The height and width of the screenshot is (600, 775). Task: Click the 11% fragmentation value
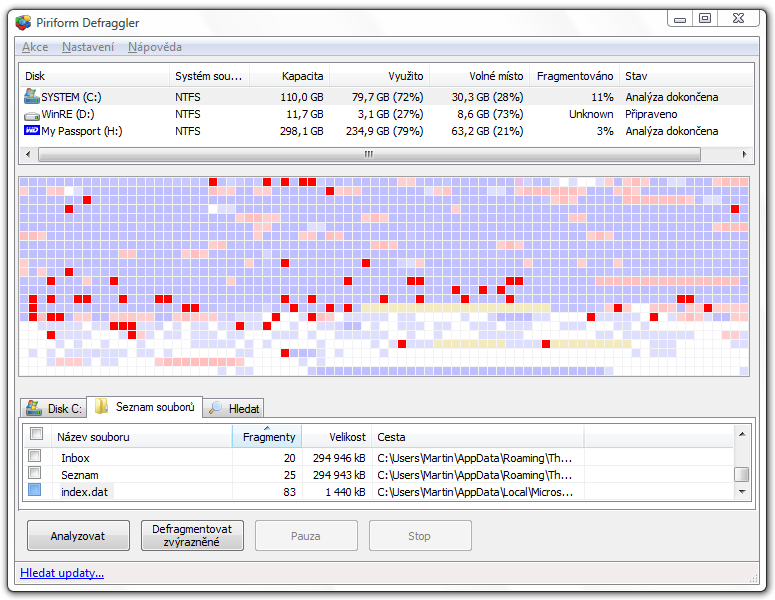pyautogui.click(x=602, y=97)
